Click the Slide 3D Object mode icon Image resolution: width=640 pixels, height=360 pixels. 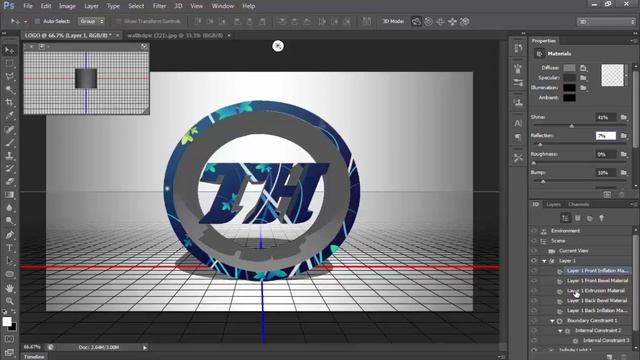pyautogui.click(x=453, y=22)
